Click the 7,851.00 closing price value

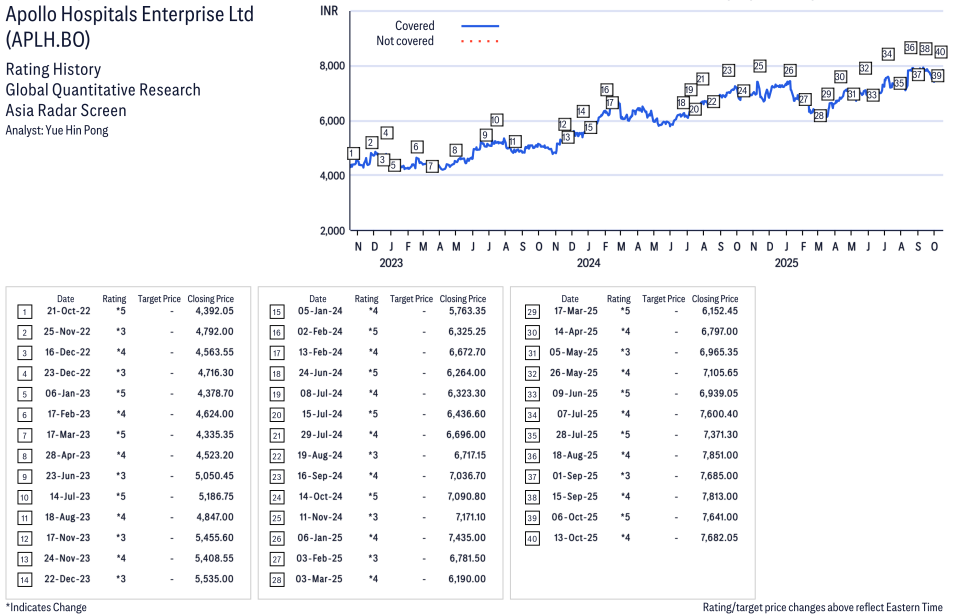tap(714, 455)
